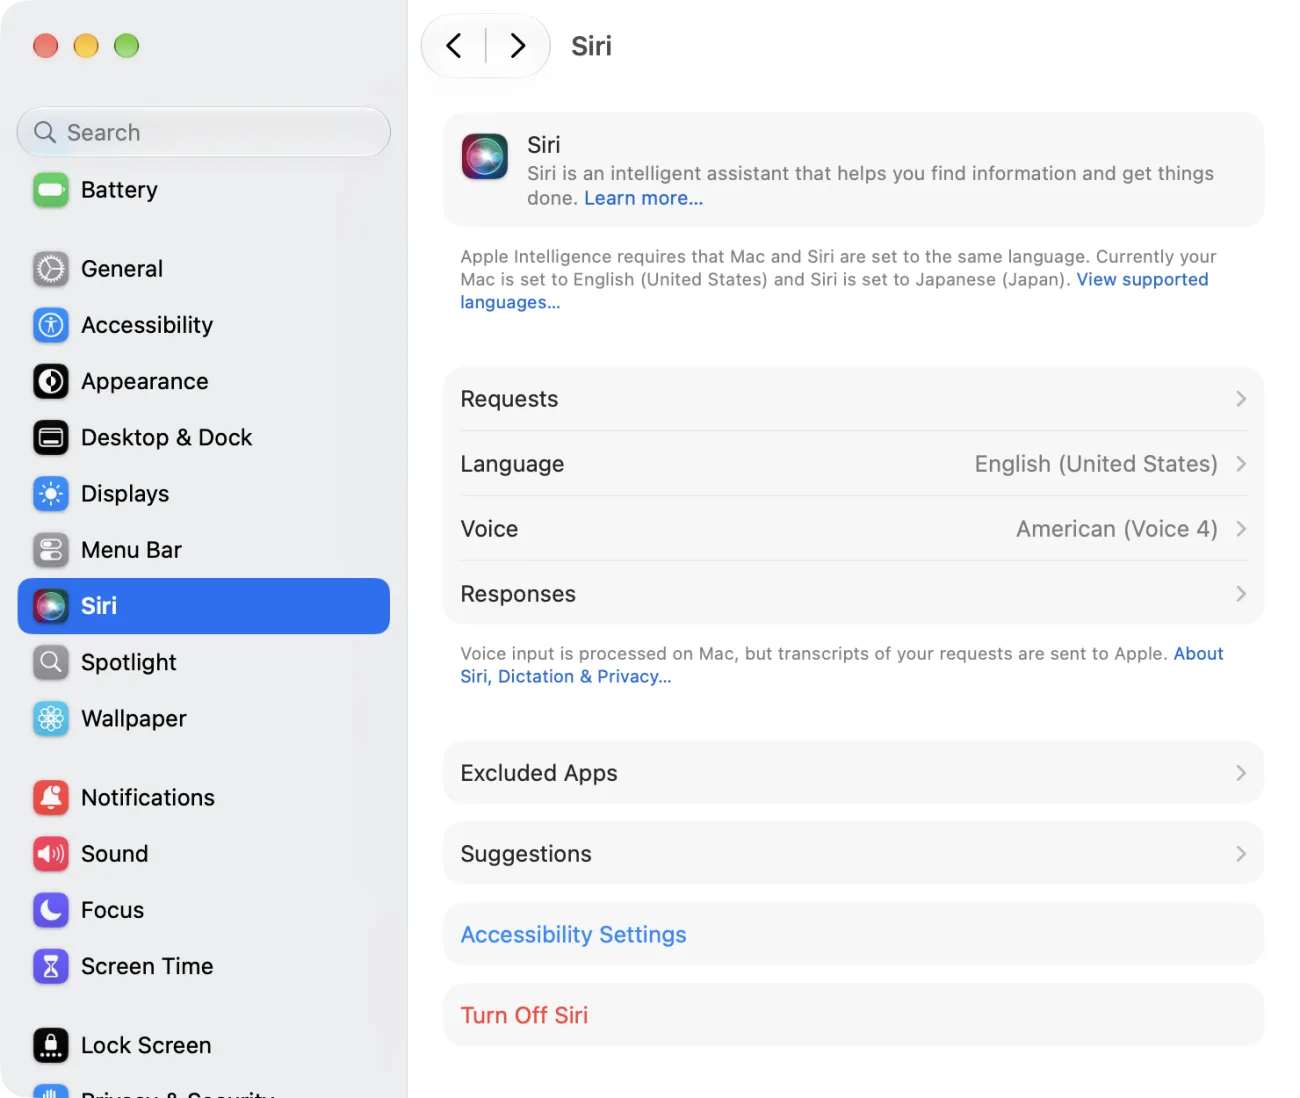The width and height of the screenshot is (1300, 1098).
Task: Click the red close window button
Action: (x=45, y=46)
